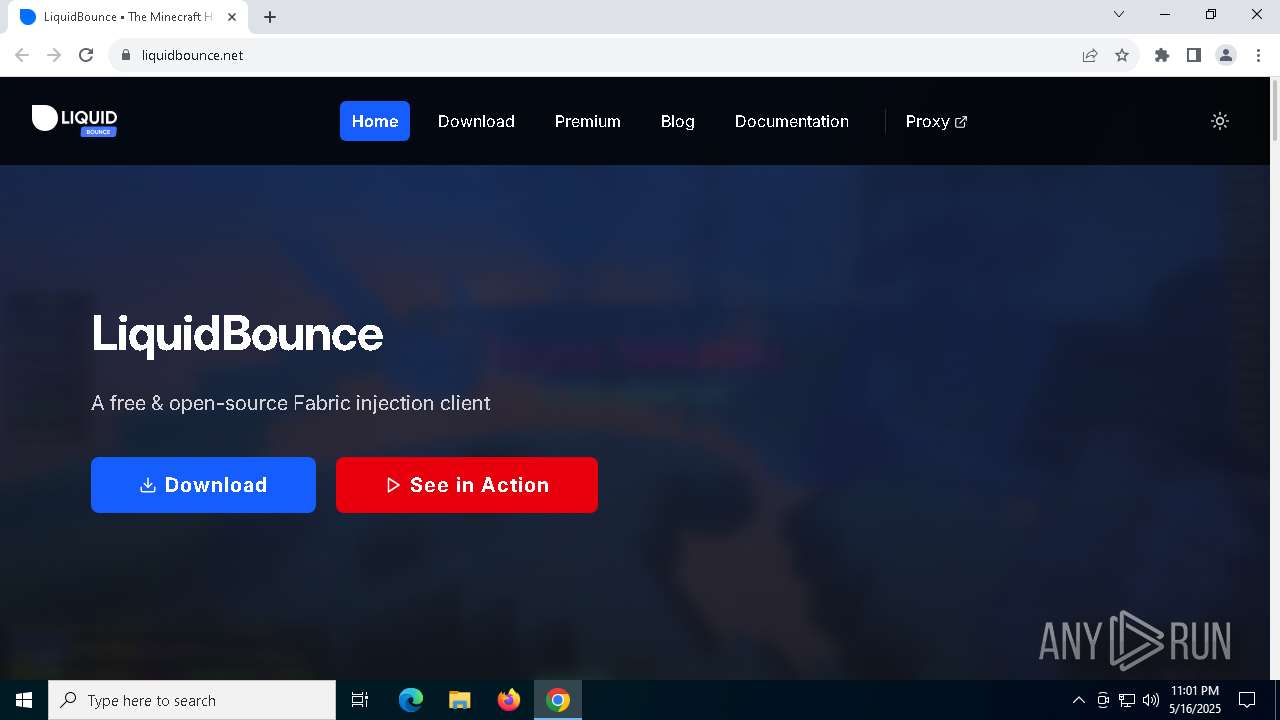Click the red See in Action button
This screenshot has height=720, width=1280.
point(467,485)
